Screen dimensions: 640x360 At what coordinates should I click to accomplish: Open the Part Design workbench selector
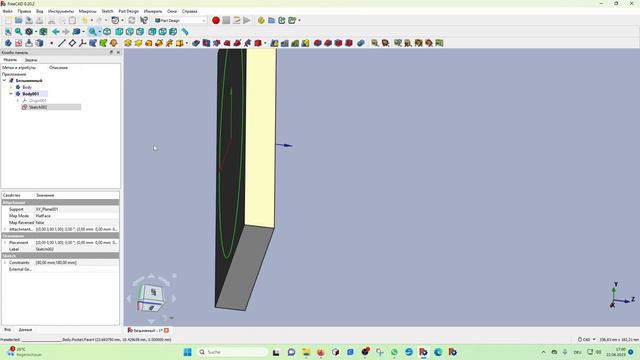[x=180, y=20]
